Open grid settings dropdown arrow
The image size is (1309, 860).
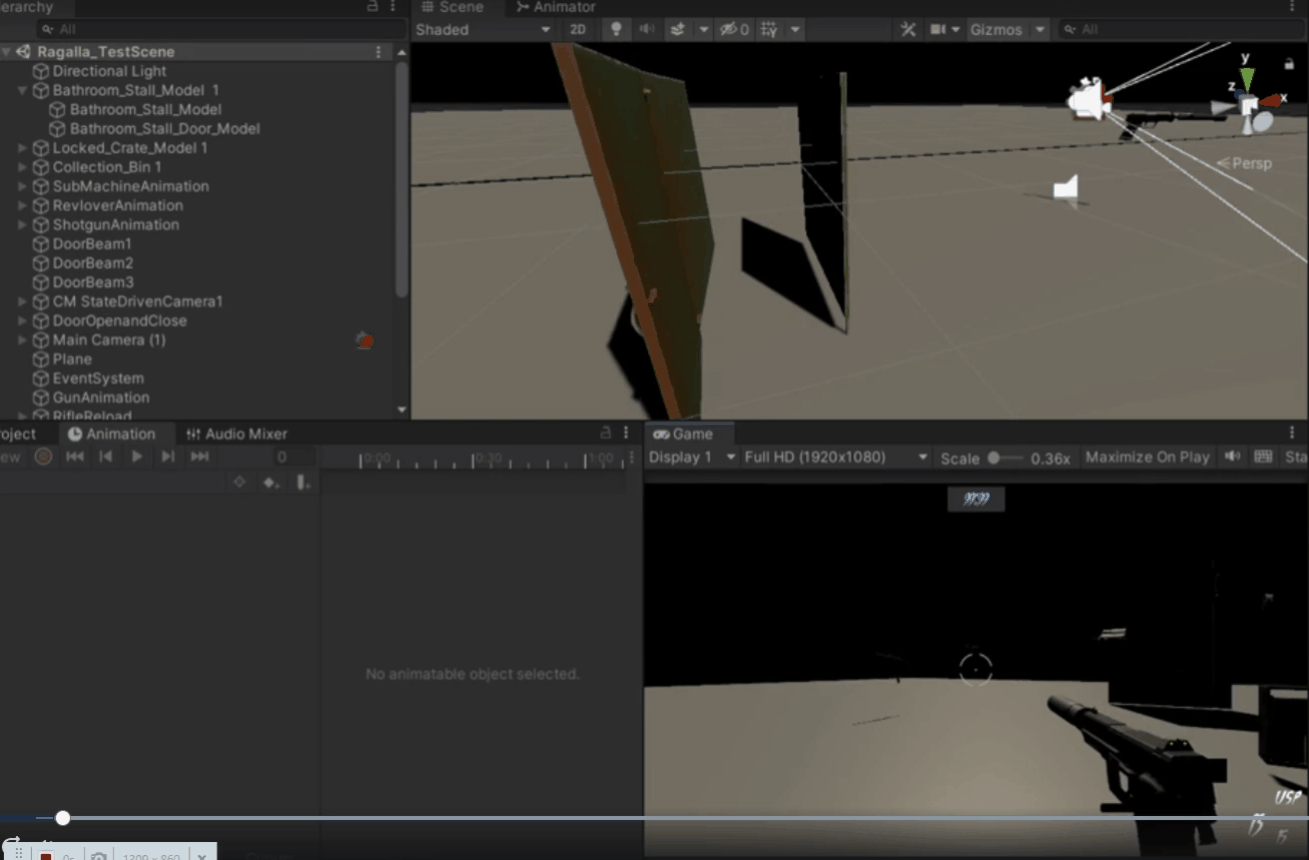coord(796,29)
